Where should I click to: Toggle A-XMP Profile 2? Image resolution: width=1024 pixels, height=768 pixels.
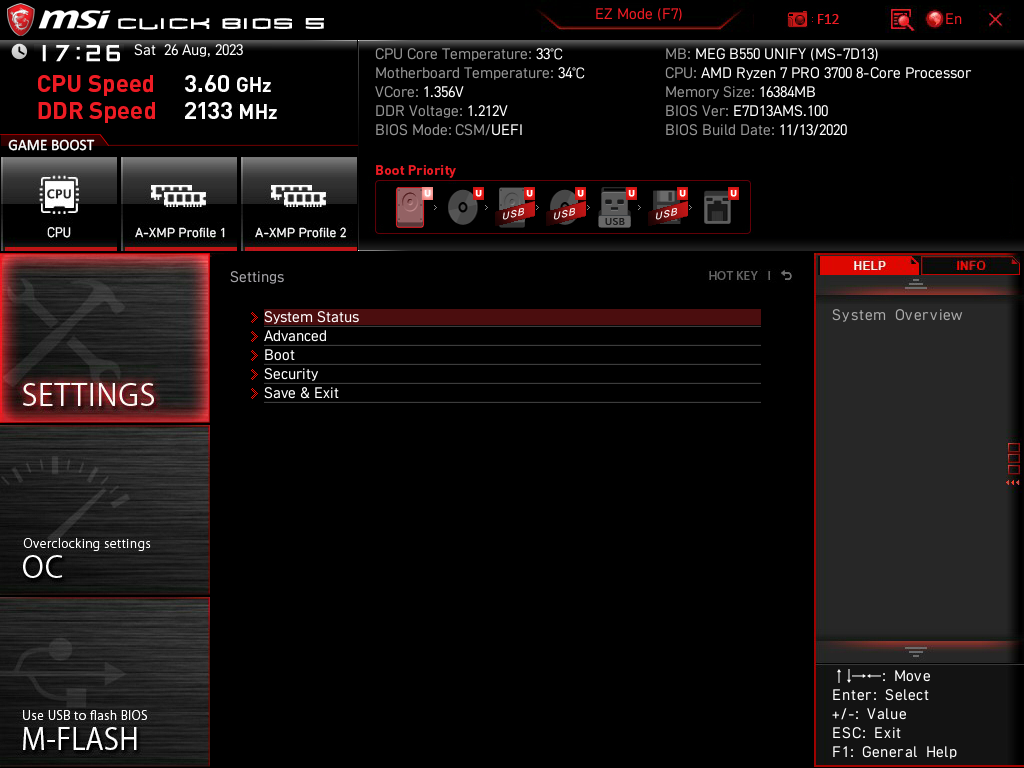pos(299,203)
